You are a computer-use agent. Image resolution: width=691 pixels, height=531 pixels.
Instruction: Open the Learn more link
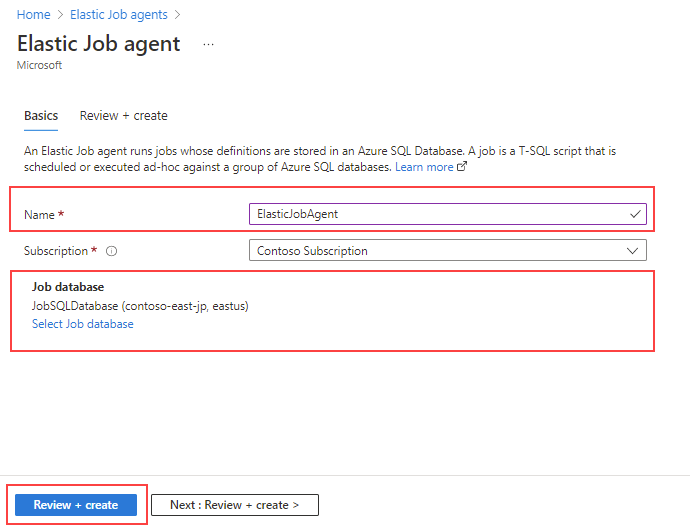tap(424, 167)
